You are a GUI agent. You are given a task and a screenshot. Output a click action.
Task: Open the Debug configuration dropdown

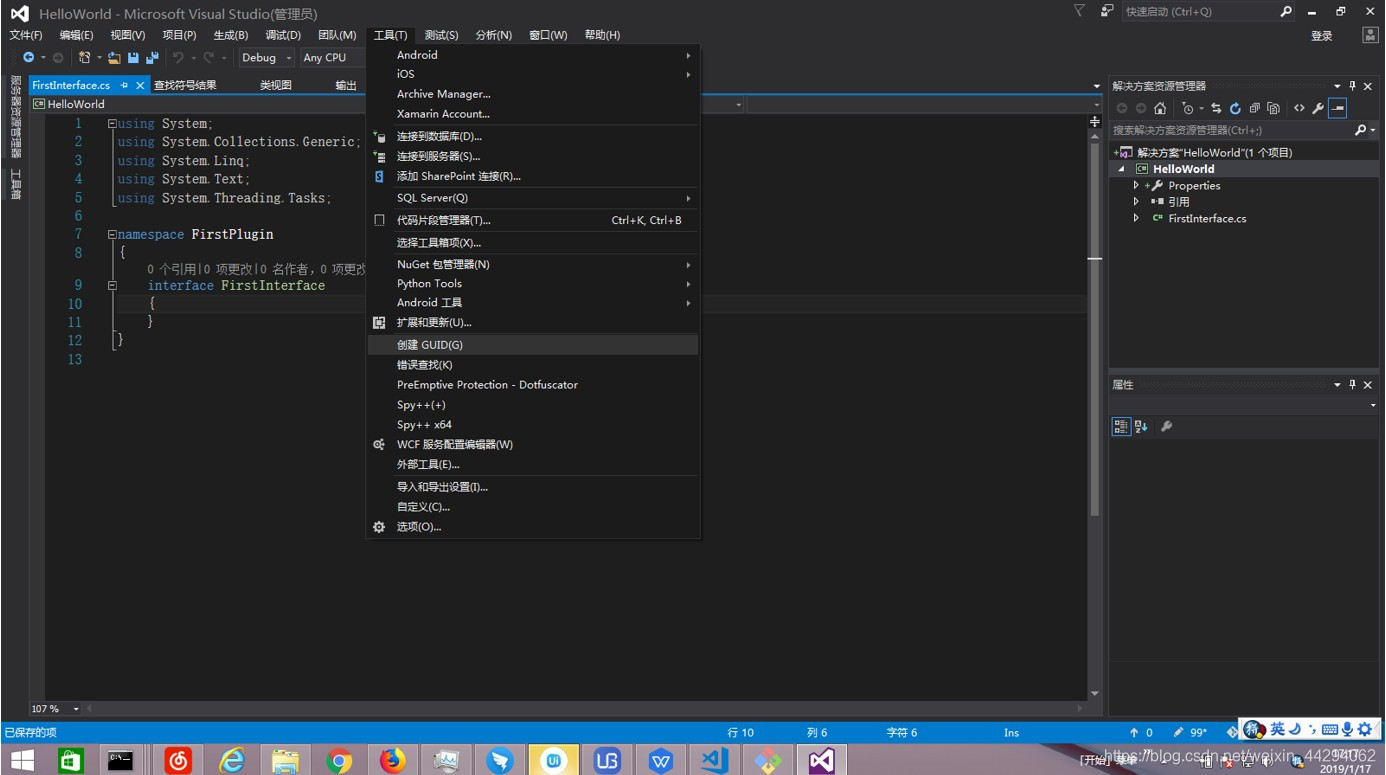tap(266, 58)
